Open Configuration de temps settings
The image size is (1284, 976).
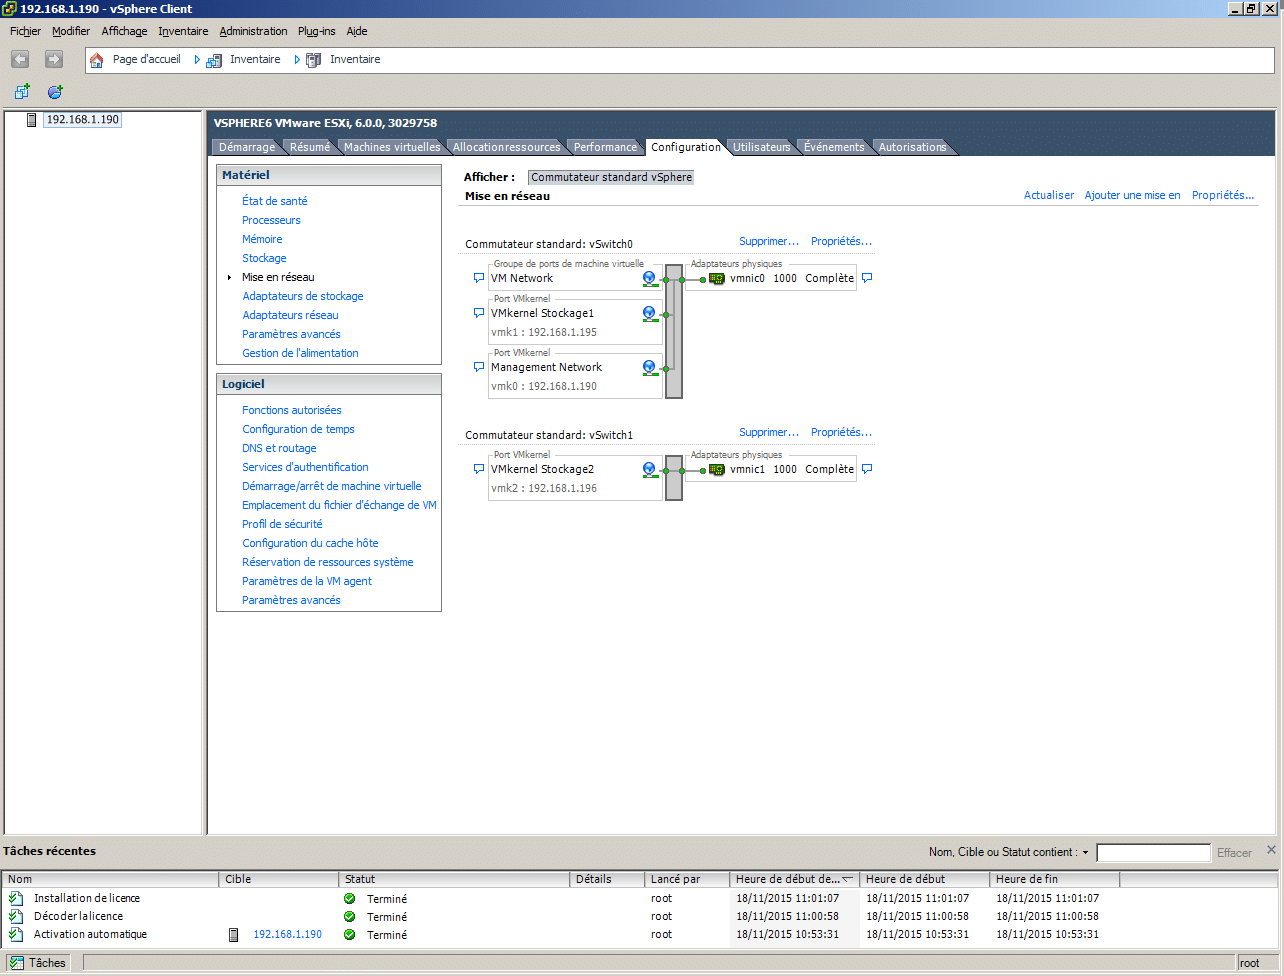[x=298, y=429]
